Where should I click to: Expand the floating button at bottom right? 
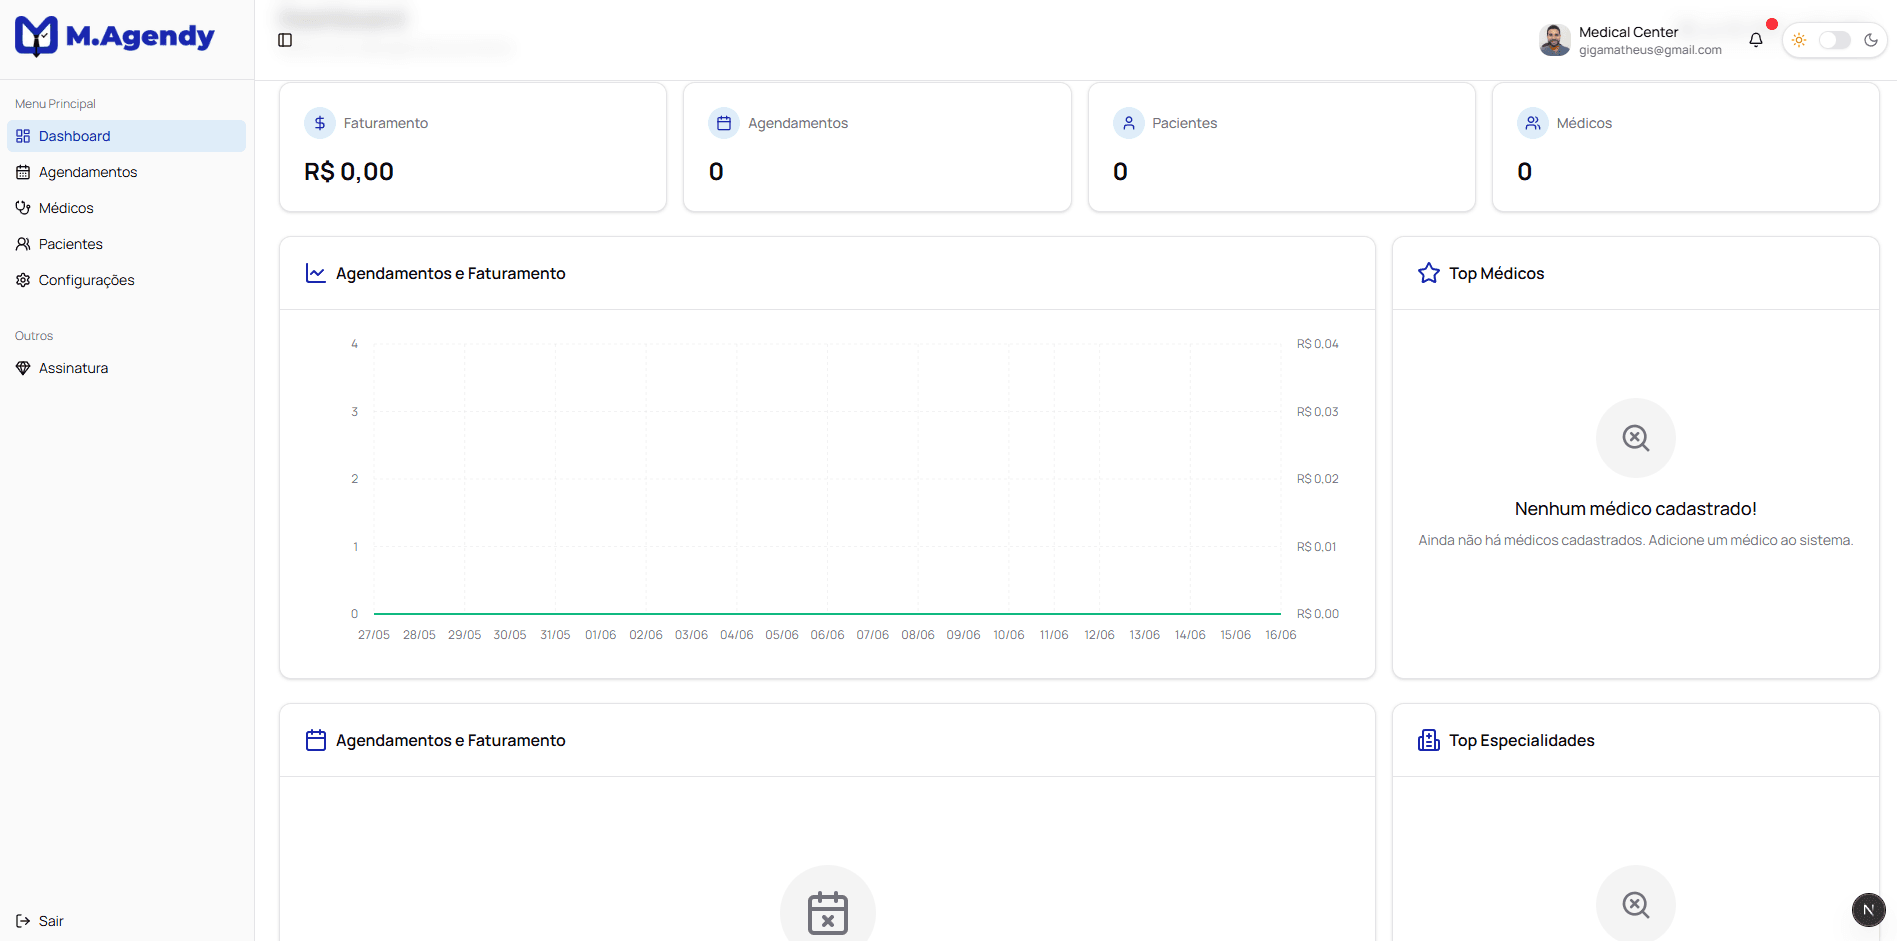coord(1868,910)
